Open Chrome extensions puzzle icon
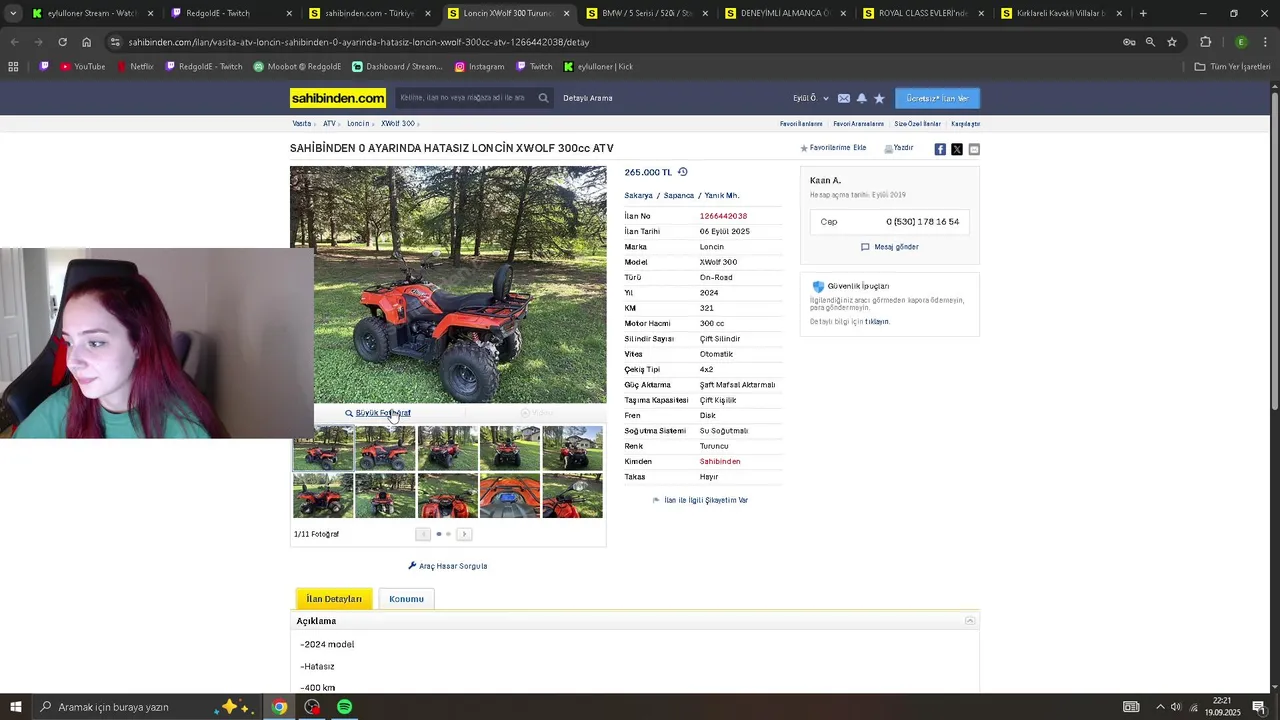This screenshot has height=720, width=1280. point(1205,42)
